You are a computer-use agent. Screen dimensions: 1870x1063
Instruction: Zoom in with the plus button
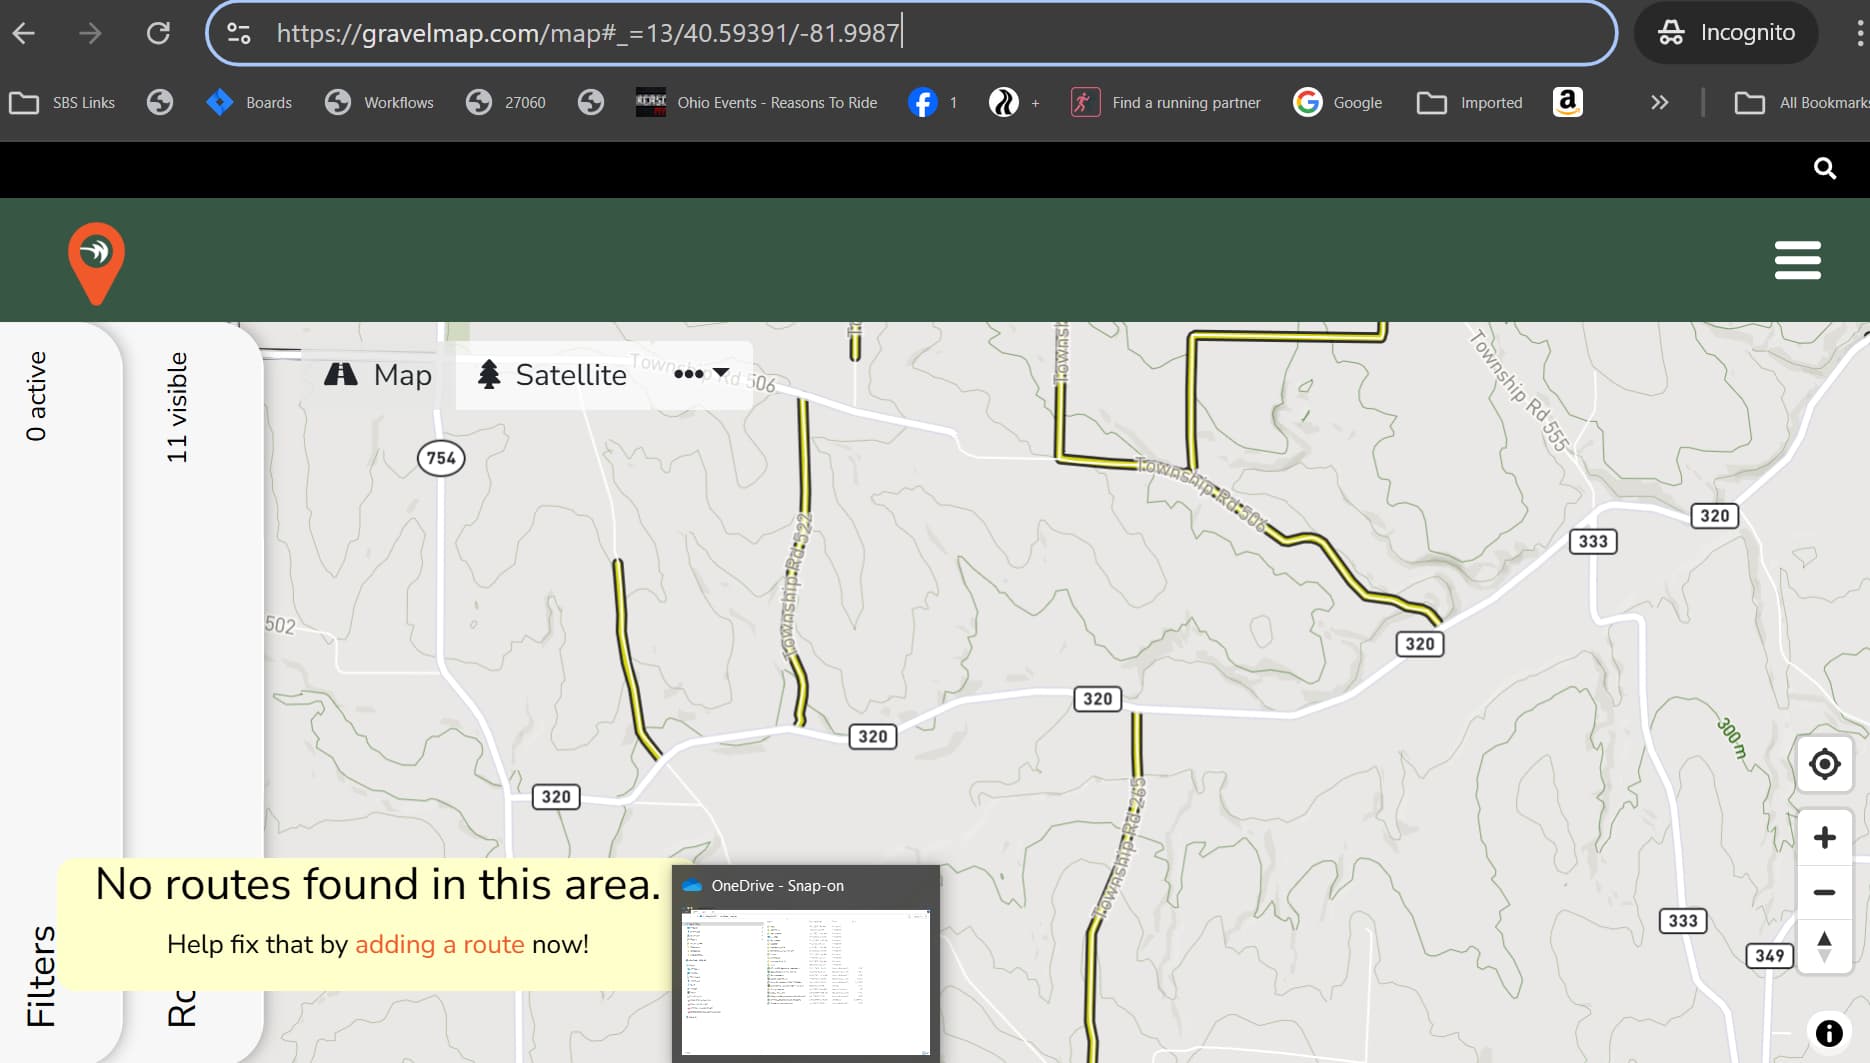click(1824, 837)
